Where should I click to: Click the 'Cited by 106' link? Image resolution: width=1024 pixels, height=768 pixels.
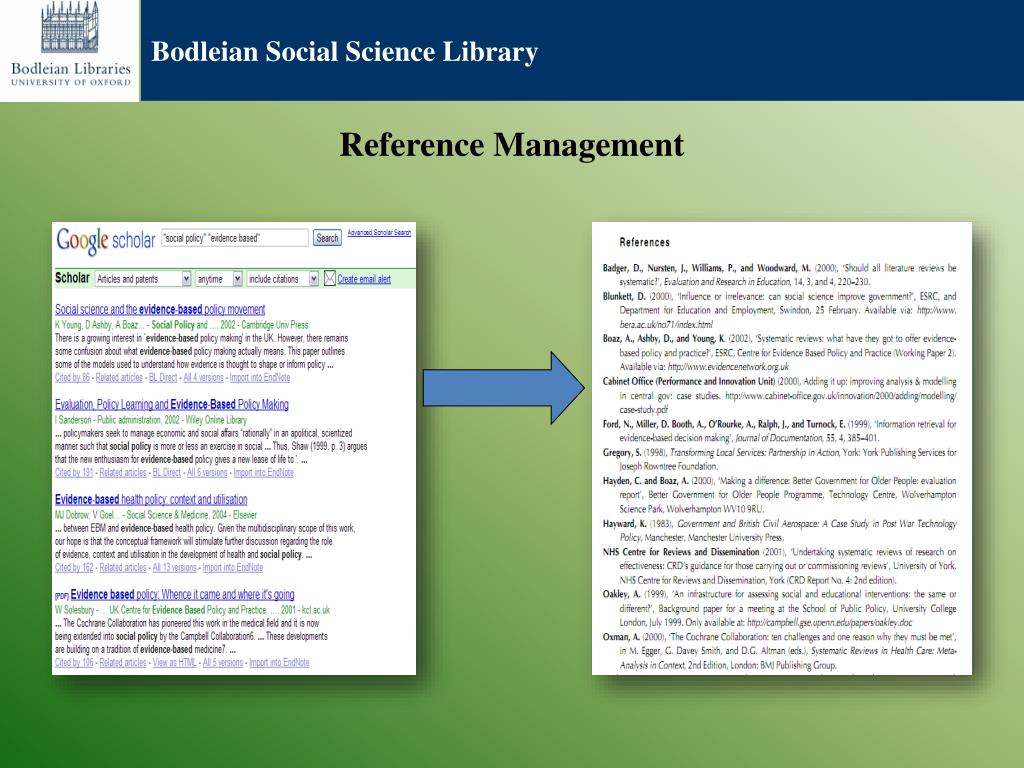(74, 662)
